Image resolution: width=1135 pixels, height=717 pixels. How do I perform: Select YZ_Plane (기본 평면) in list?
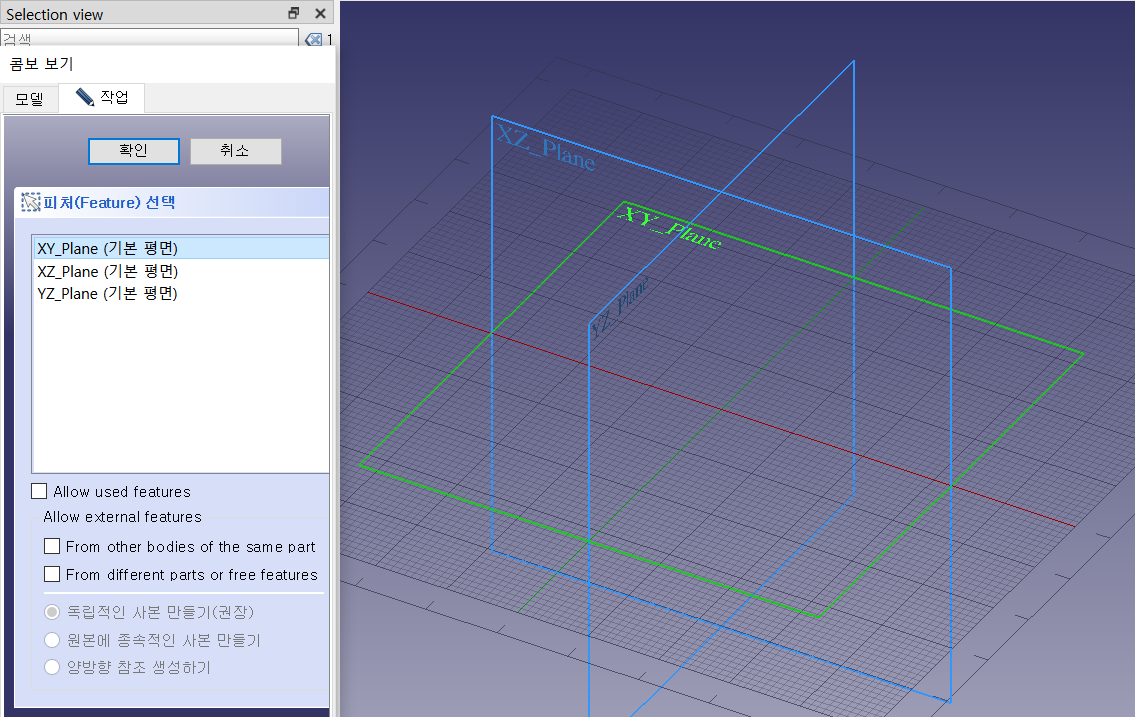(x=181, y=294)
